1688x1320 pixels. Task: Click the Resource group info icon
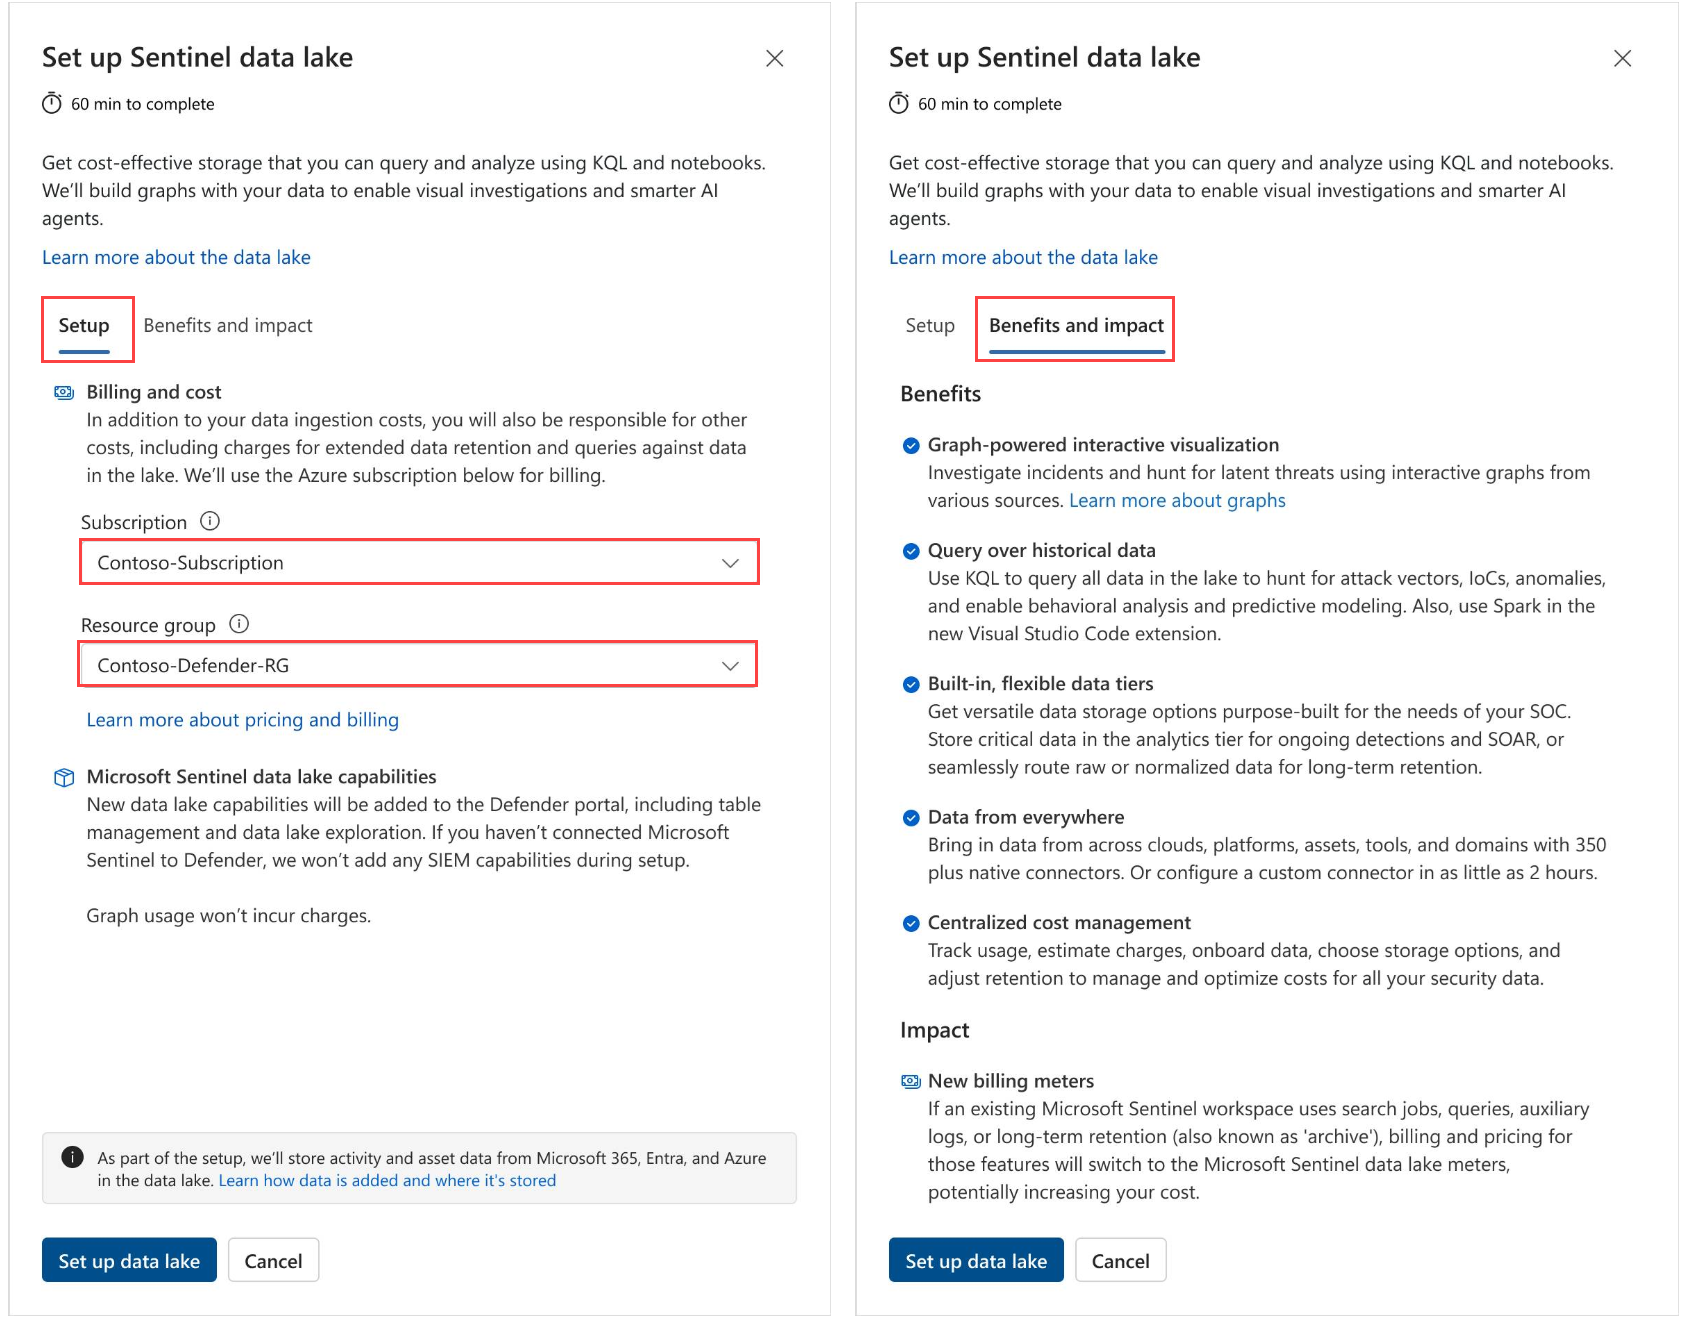coord(239,624)
